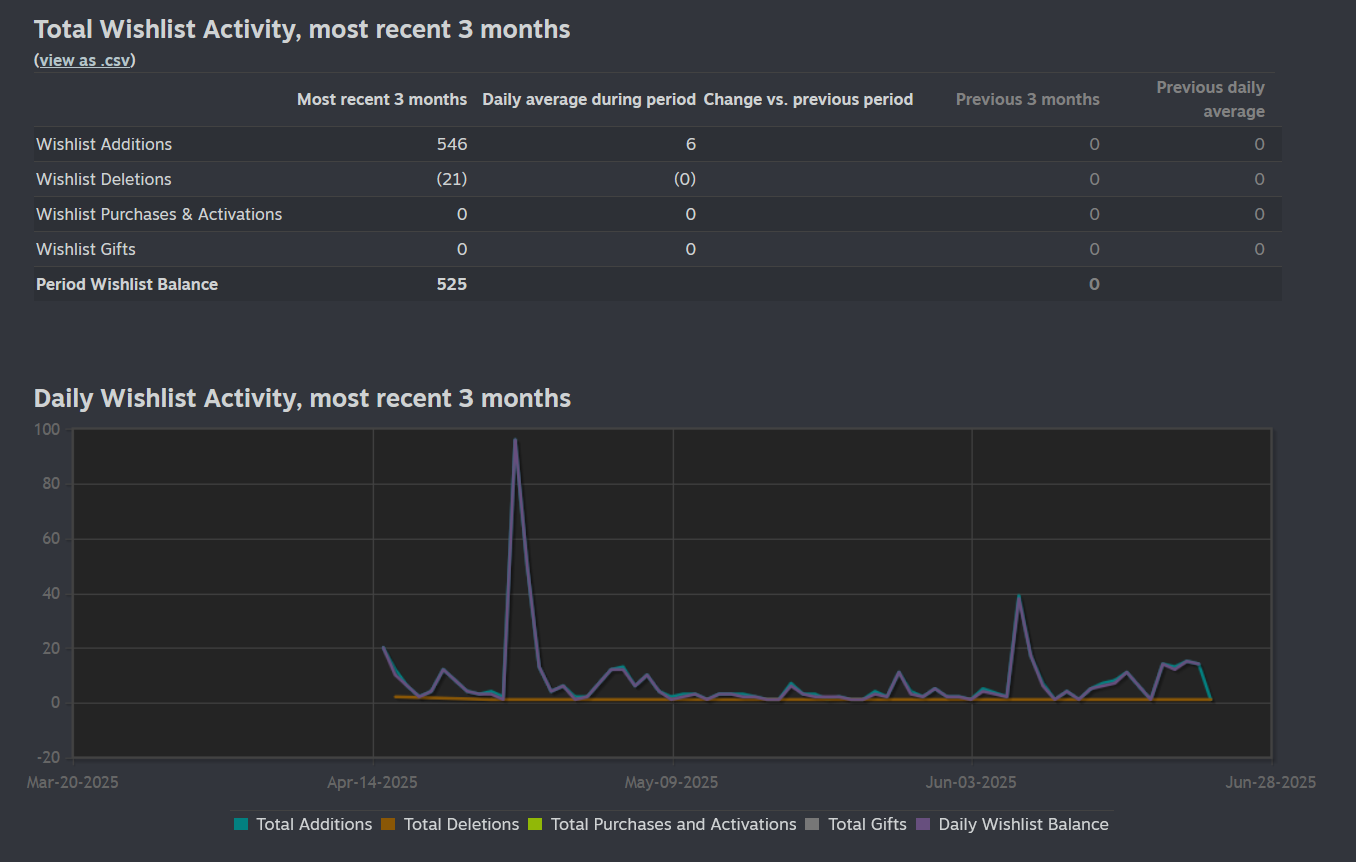
Task: Toggle the Total Gifts legend label
Action: [x=867, y=825]
